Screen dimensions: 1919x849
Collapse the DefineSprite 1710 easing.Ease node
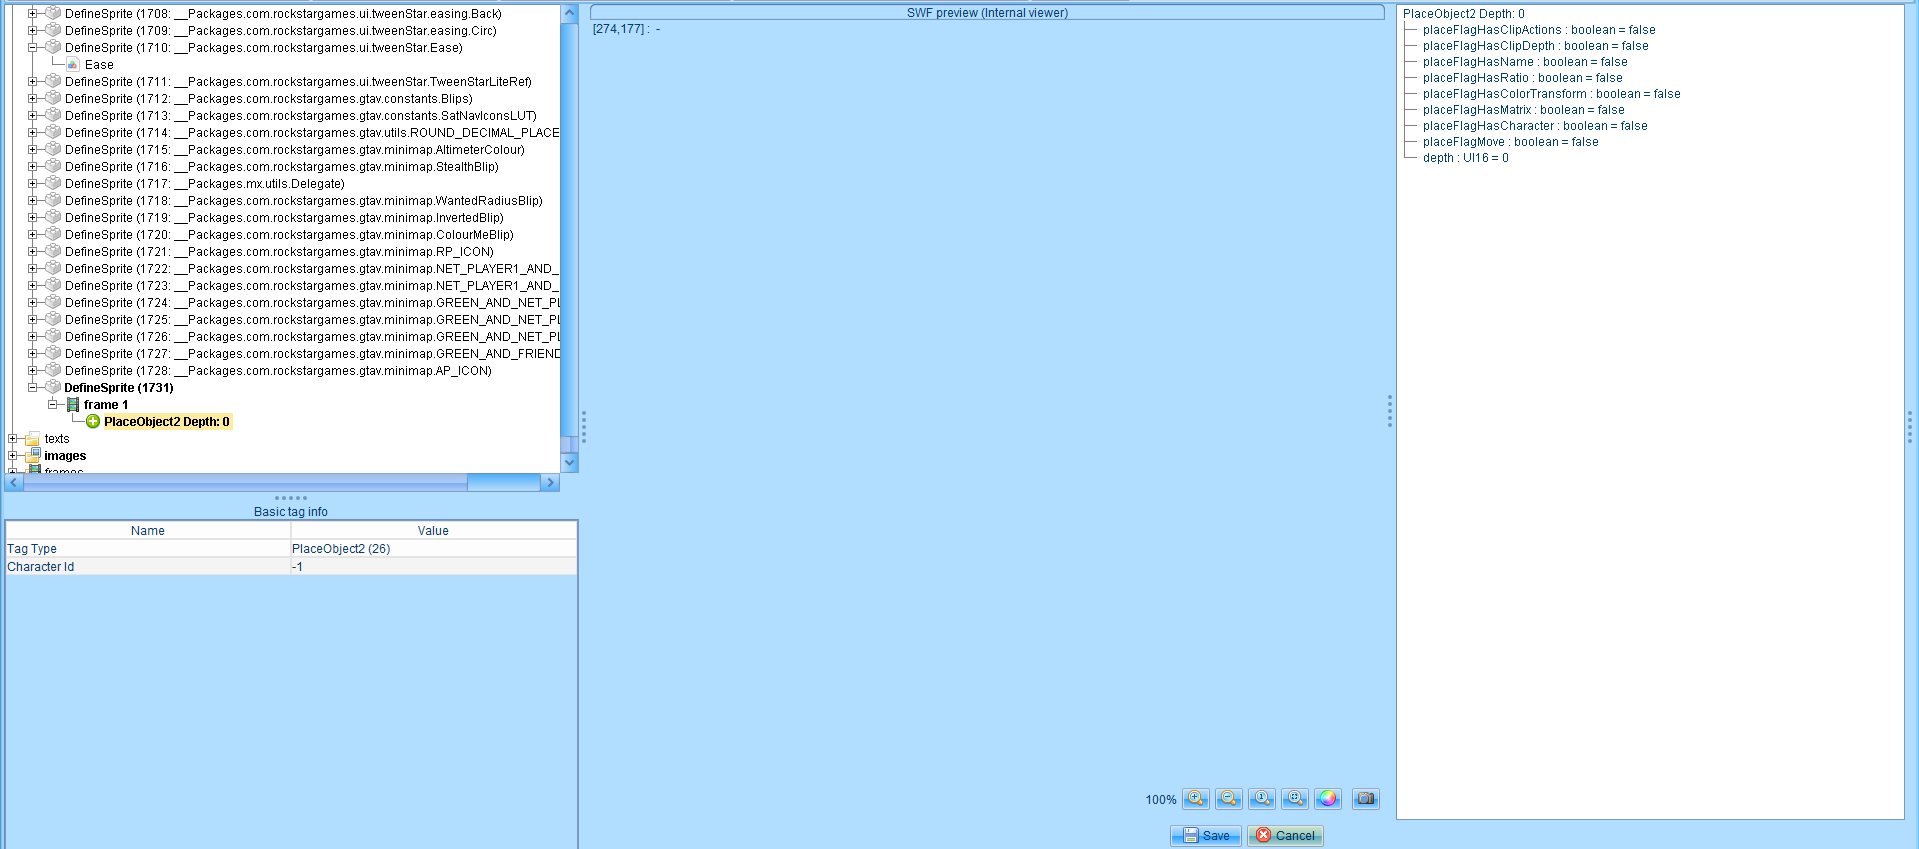[x=32, y=48]
